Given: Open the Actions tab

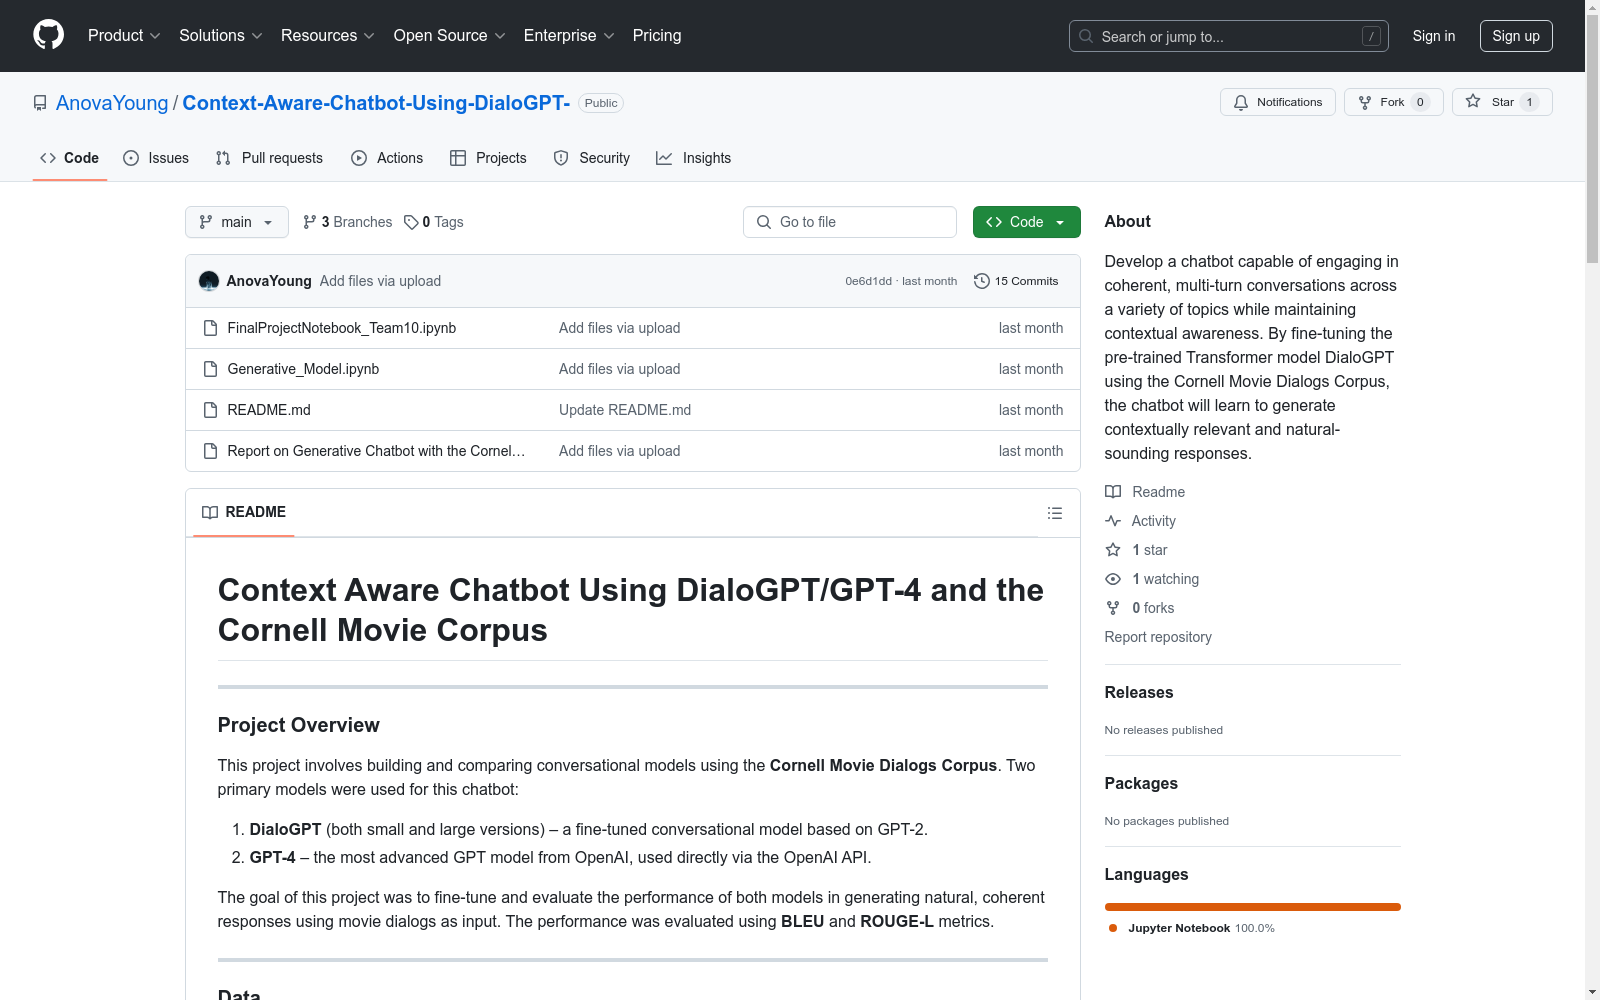Looking at the screenshot, I should pos(387,158).
